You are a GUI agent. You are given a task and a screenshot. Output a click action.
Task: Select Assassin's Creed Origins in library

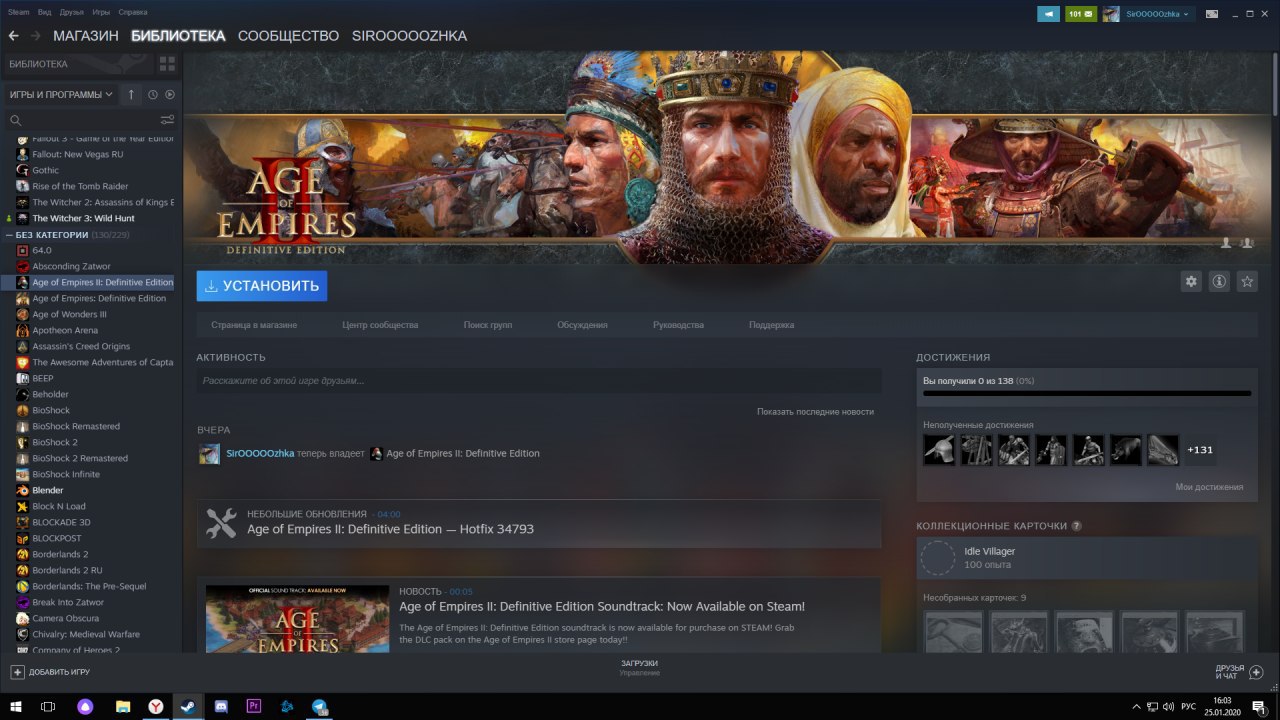pos(81,346)
